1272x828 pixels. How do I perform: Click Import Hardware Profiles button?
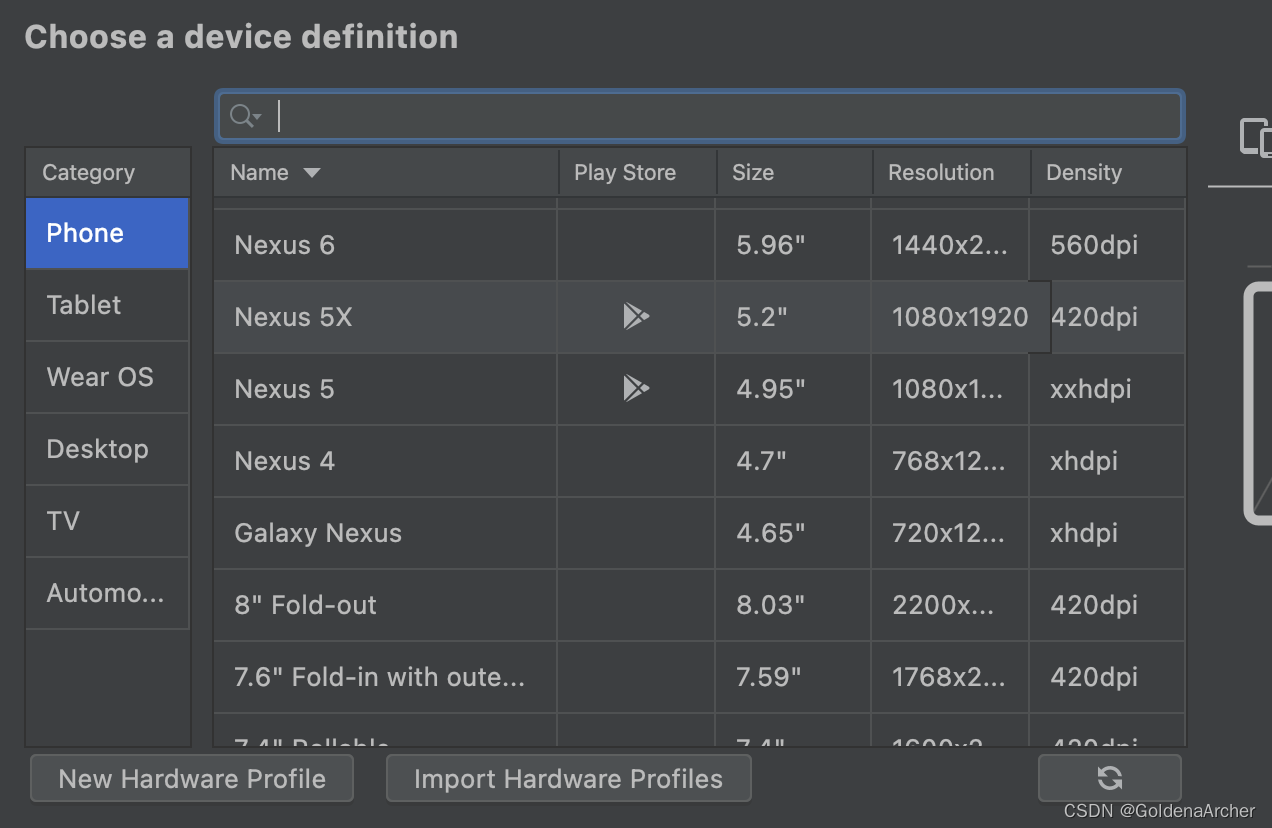[x=568, y=779]
